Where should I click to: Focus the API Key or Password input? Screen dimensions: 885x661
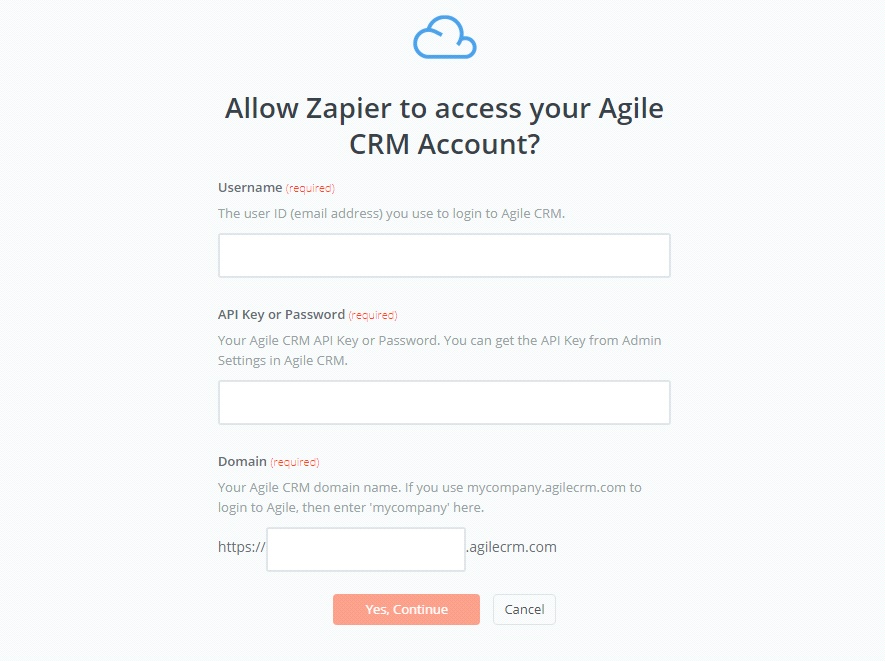[x=444, y=402]
